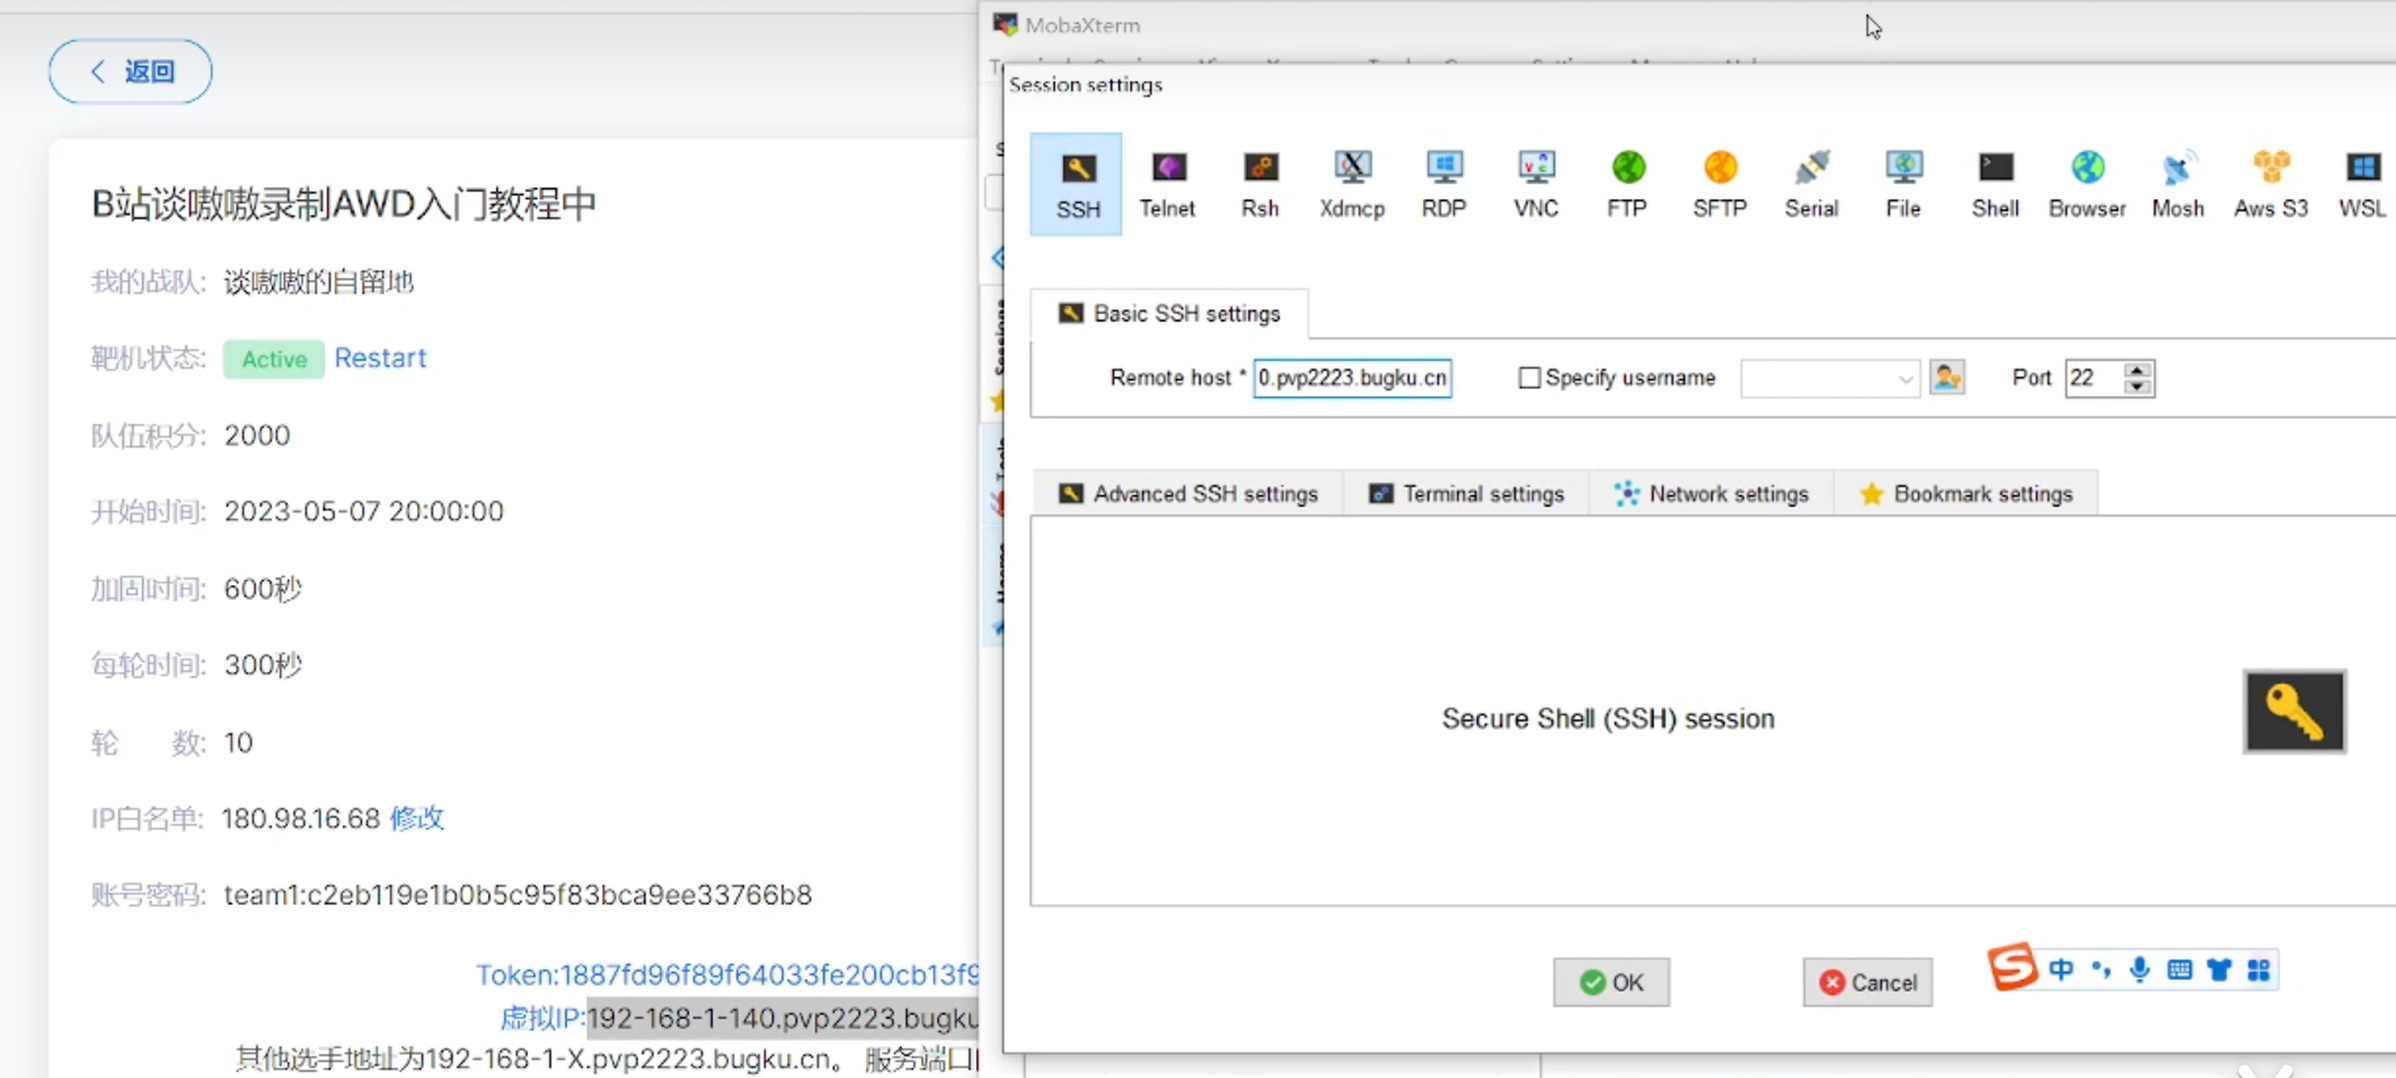Click the whitelist IP 180.98.16.68
This screenshot has width=2396, height=1078.
pyautogui.click(x=301, y=818)
